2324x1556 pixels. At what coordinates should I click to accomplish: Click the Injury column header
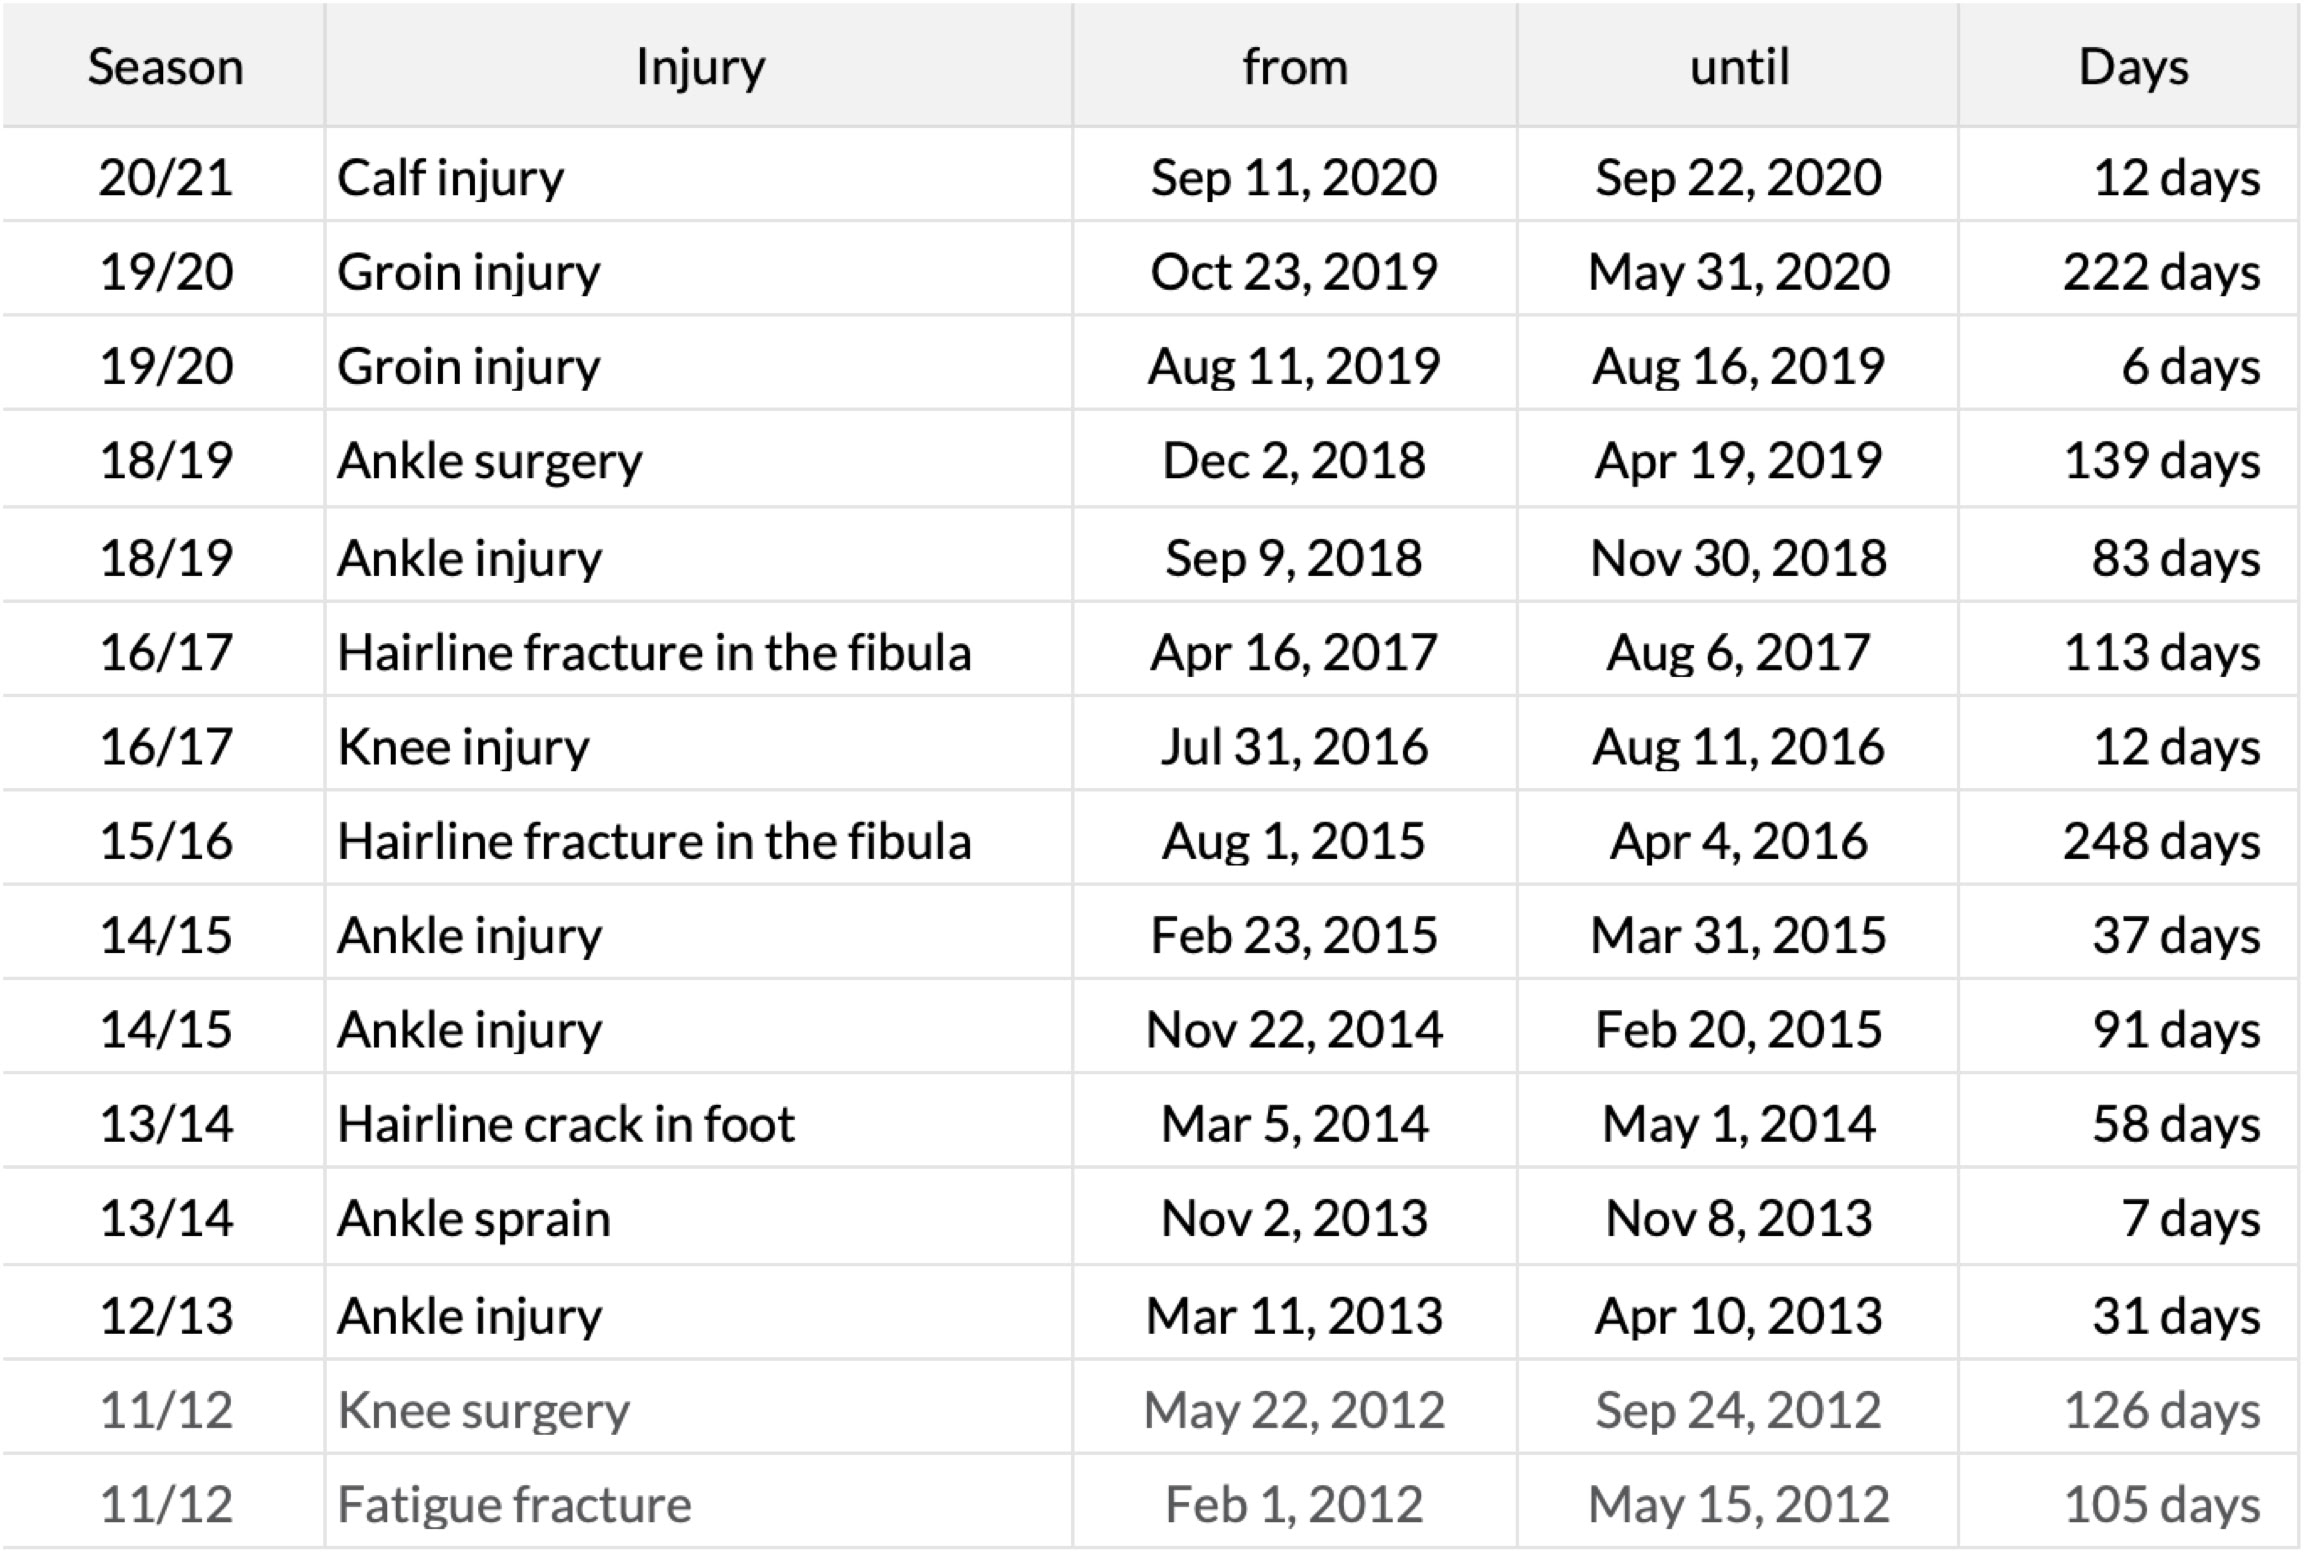coord(700,68)
